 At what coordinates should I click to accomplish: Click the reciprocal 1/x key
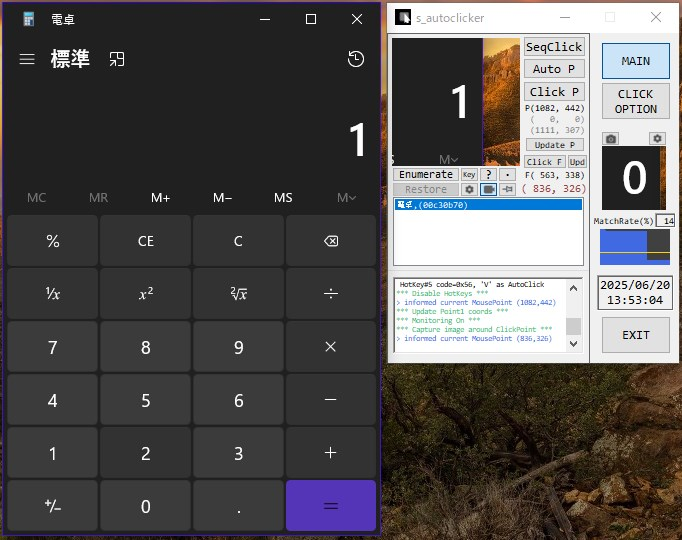[53, 294]
